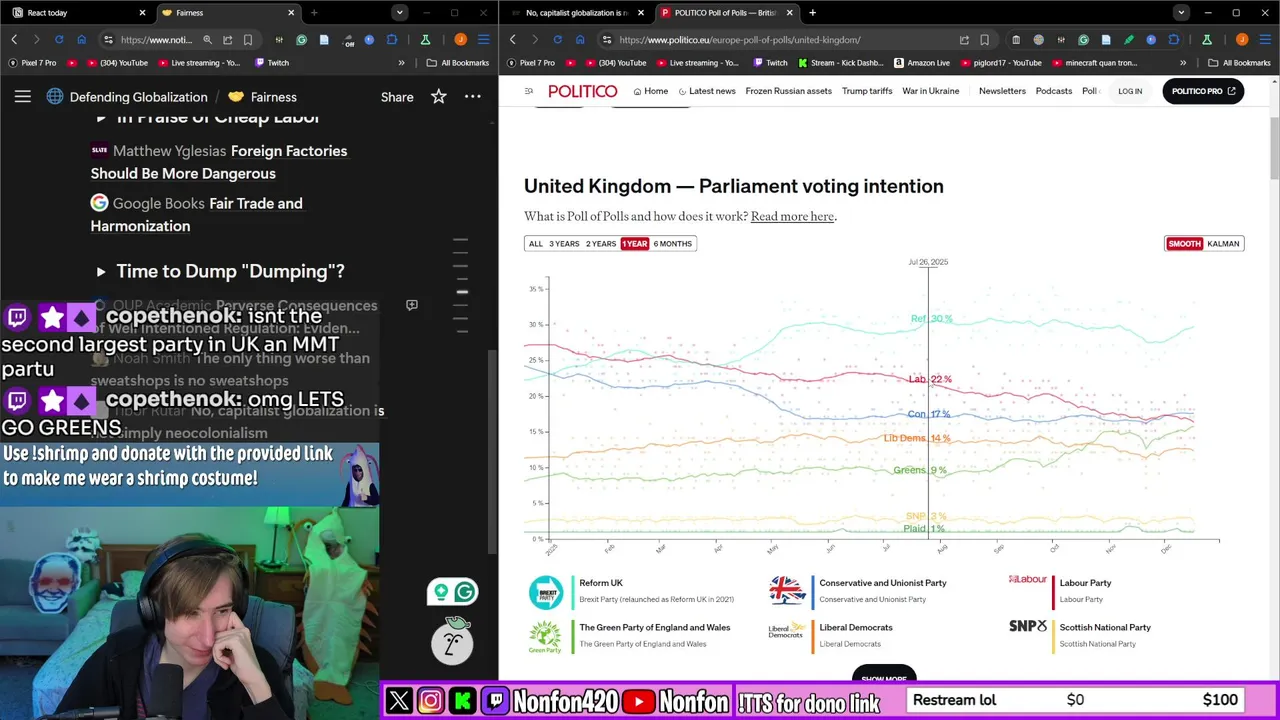Open Latest news in POLITICO nav
The width and height of the screenshot is (1280, 720).
[x=707, y=91]
